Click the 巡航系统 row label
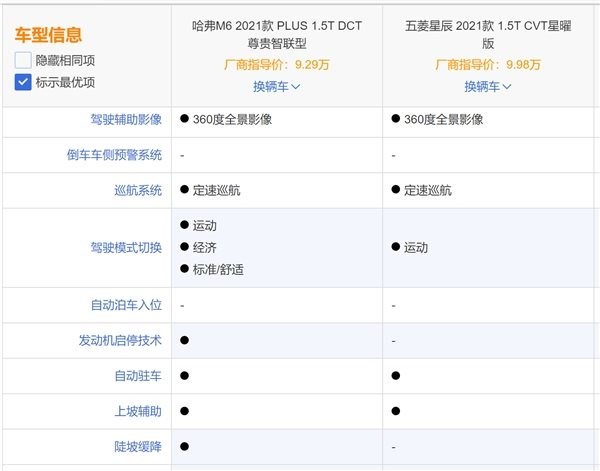The width and height of the screenshot is (600, 471). pyautogui.click(x=138, y=190)
